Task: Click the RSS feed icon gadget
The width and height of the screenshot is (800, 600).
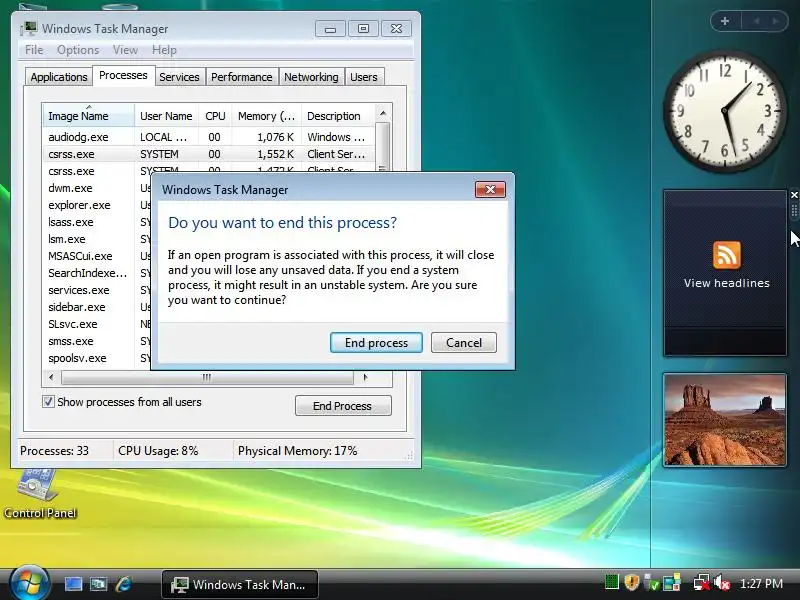Action: coord(727,255)
